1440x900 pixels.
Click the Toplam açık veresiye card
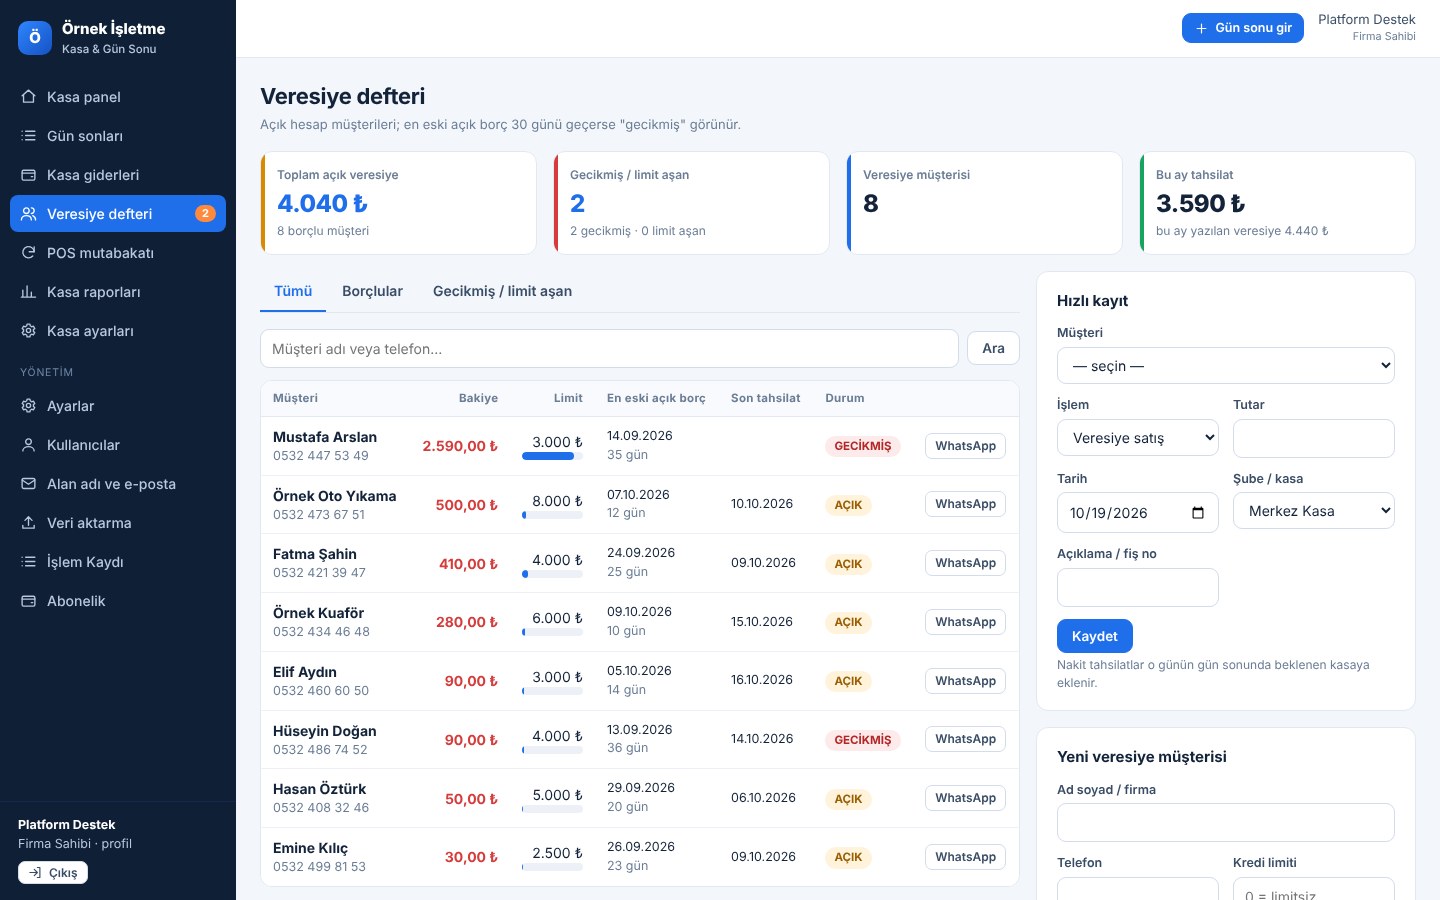[x=398, y=203]
